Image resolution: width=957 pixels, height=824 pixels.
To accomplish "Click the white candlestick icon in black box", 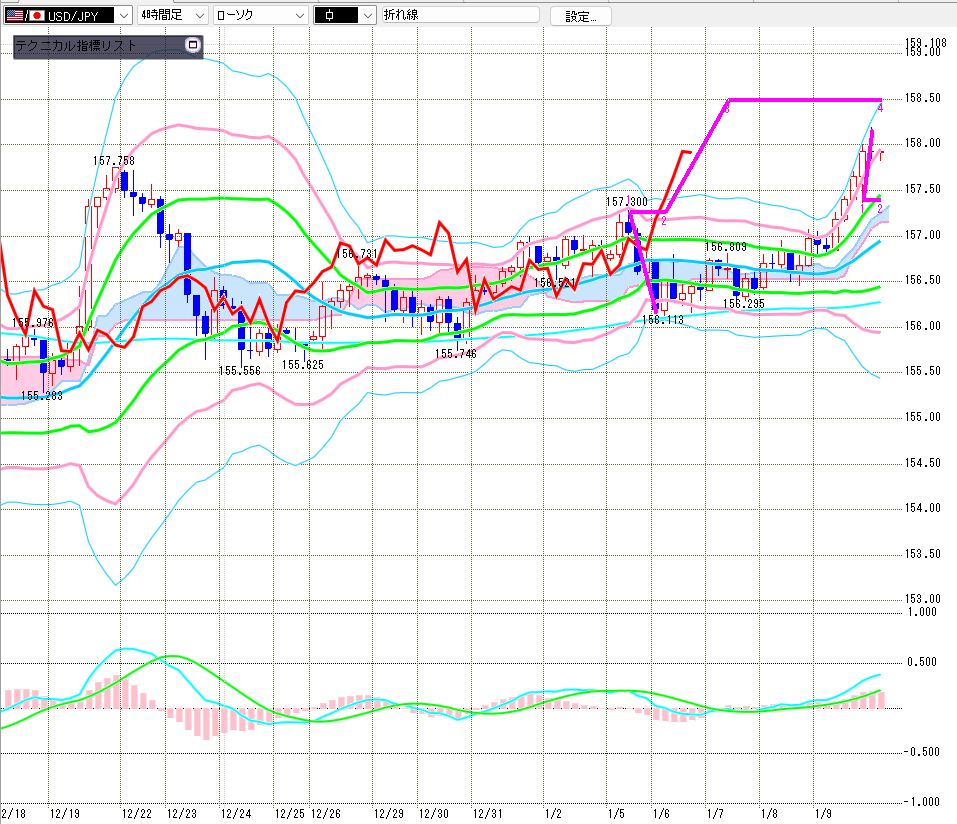I will (x=335, y=15).
